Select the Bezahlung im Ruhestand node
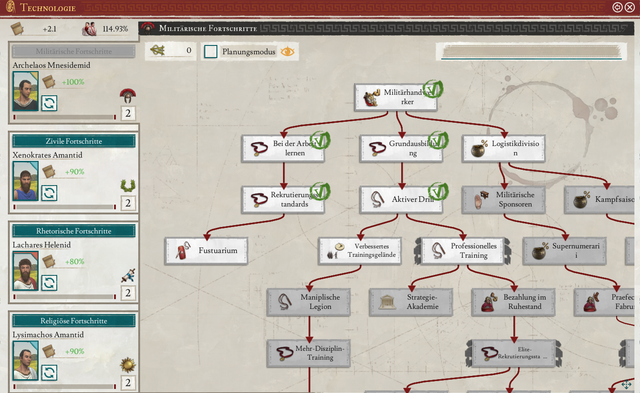The height and width of the screenshot is (393, 640). click(513, 302)
